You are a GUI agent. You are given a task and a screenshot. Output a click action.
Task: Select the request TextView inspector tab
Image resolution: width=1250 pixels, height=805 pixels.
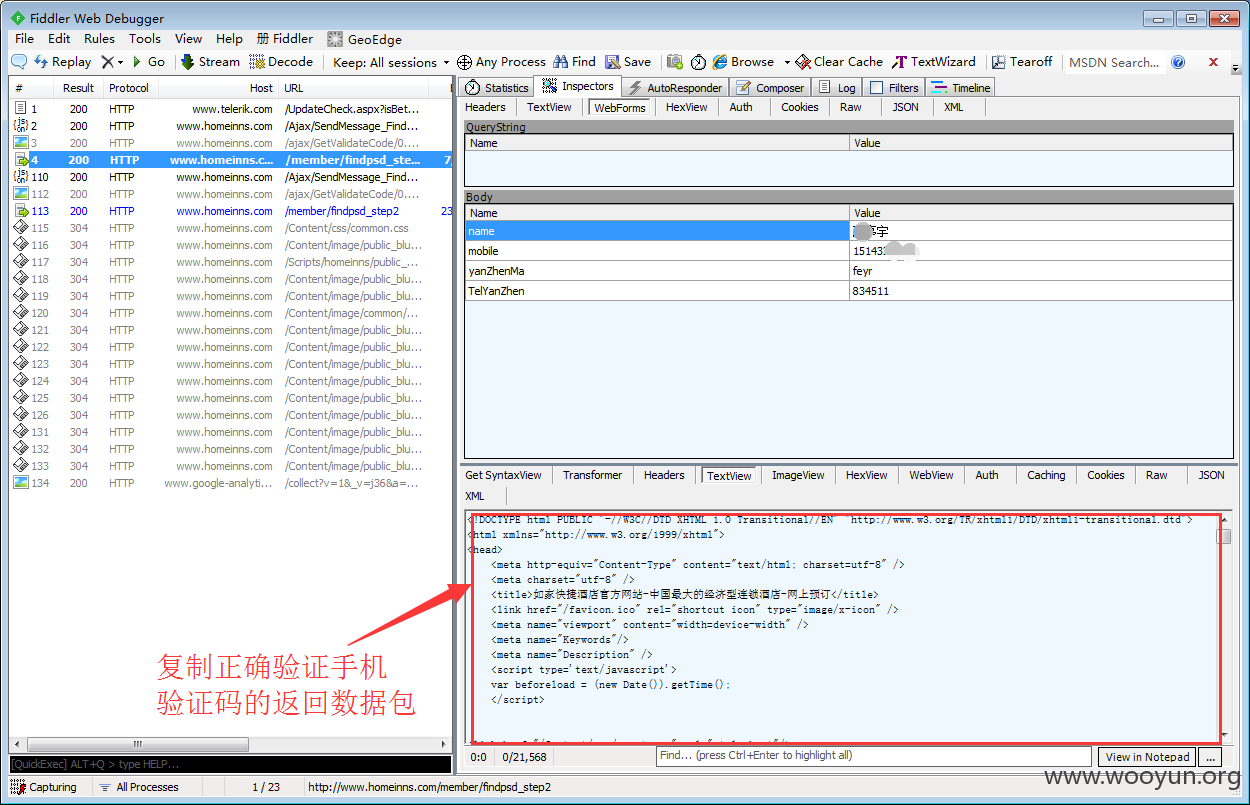(549, 107)
